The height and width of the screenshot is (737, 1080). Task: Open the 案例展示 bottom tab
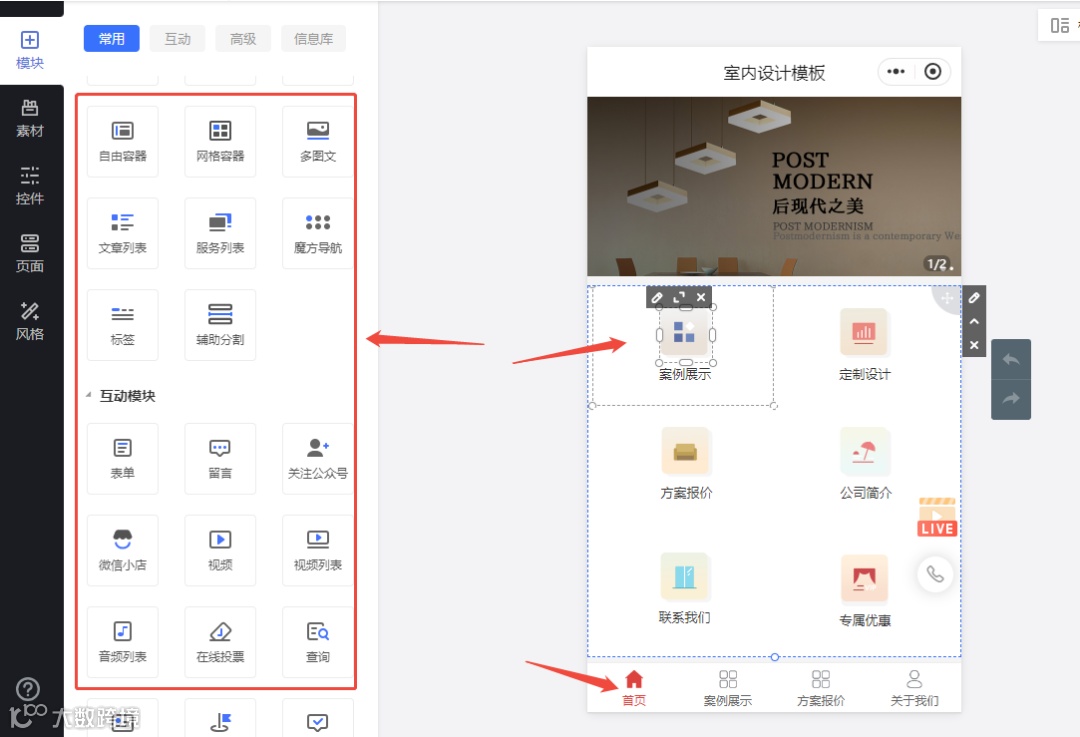727,687
